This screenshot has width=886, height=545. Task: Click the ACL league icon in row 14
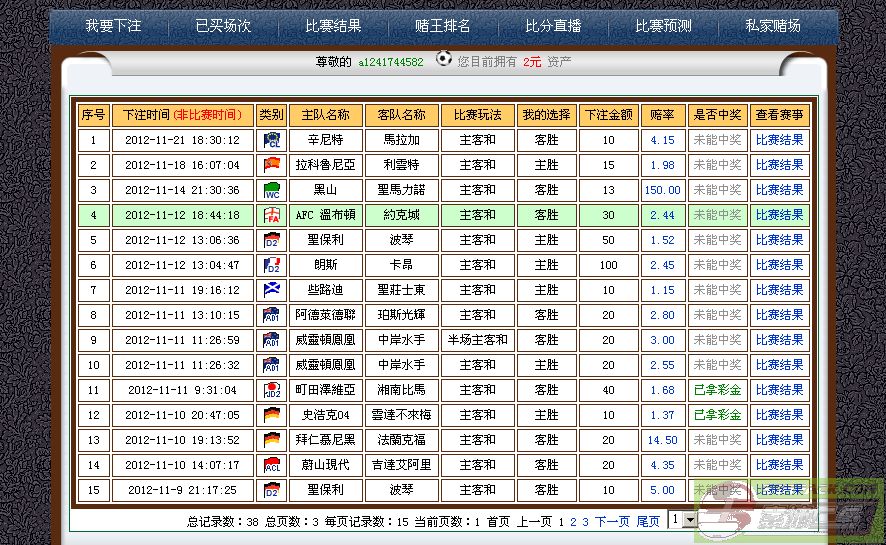pos(271,465)
